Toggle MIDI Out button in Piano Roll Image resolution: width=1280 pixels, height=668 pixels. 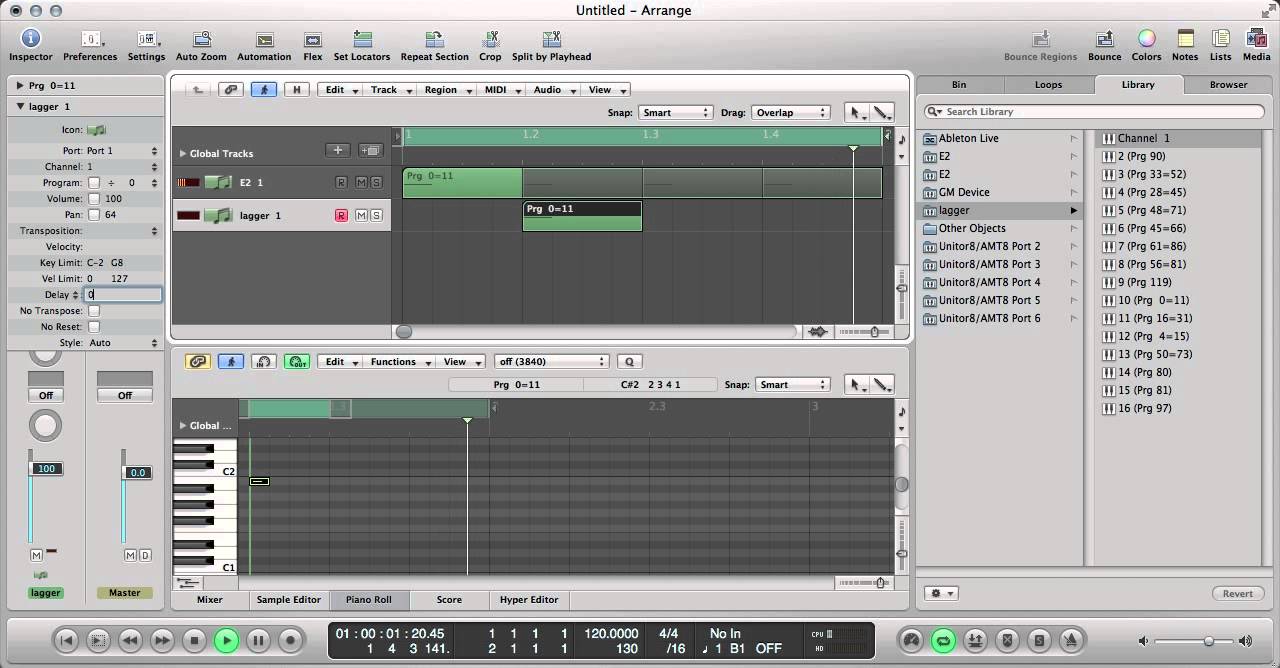(297, 362)
